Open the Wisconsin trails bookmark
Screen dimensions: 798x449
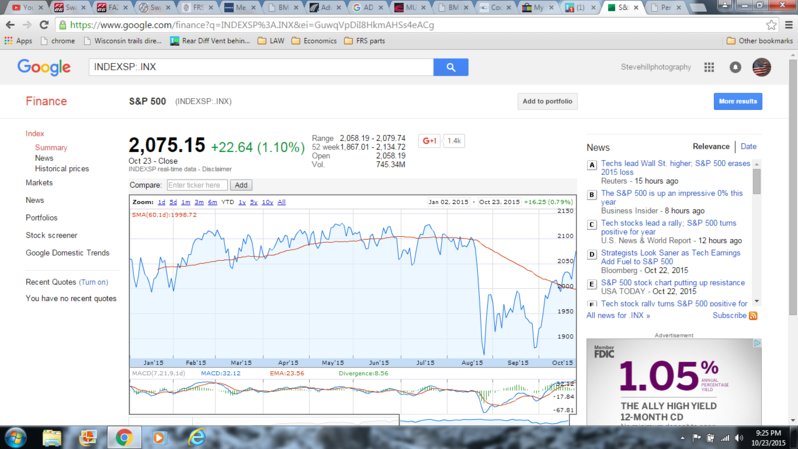tap(122, 41)
